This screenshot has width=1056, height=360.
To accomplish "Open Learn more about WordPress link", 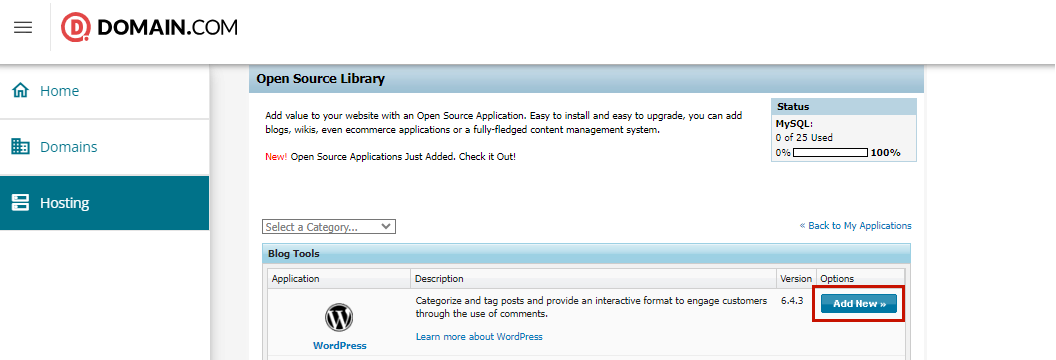I will point(479,336).
